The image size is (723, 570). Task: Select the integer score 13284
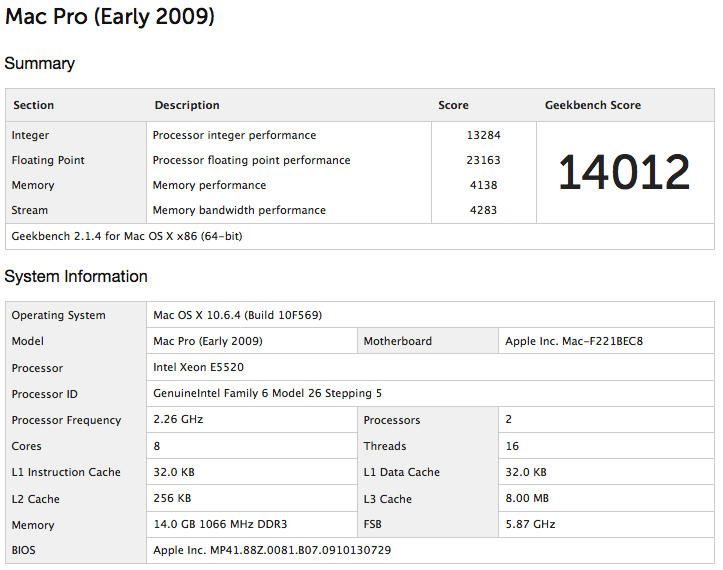[x=483, y=135]
